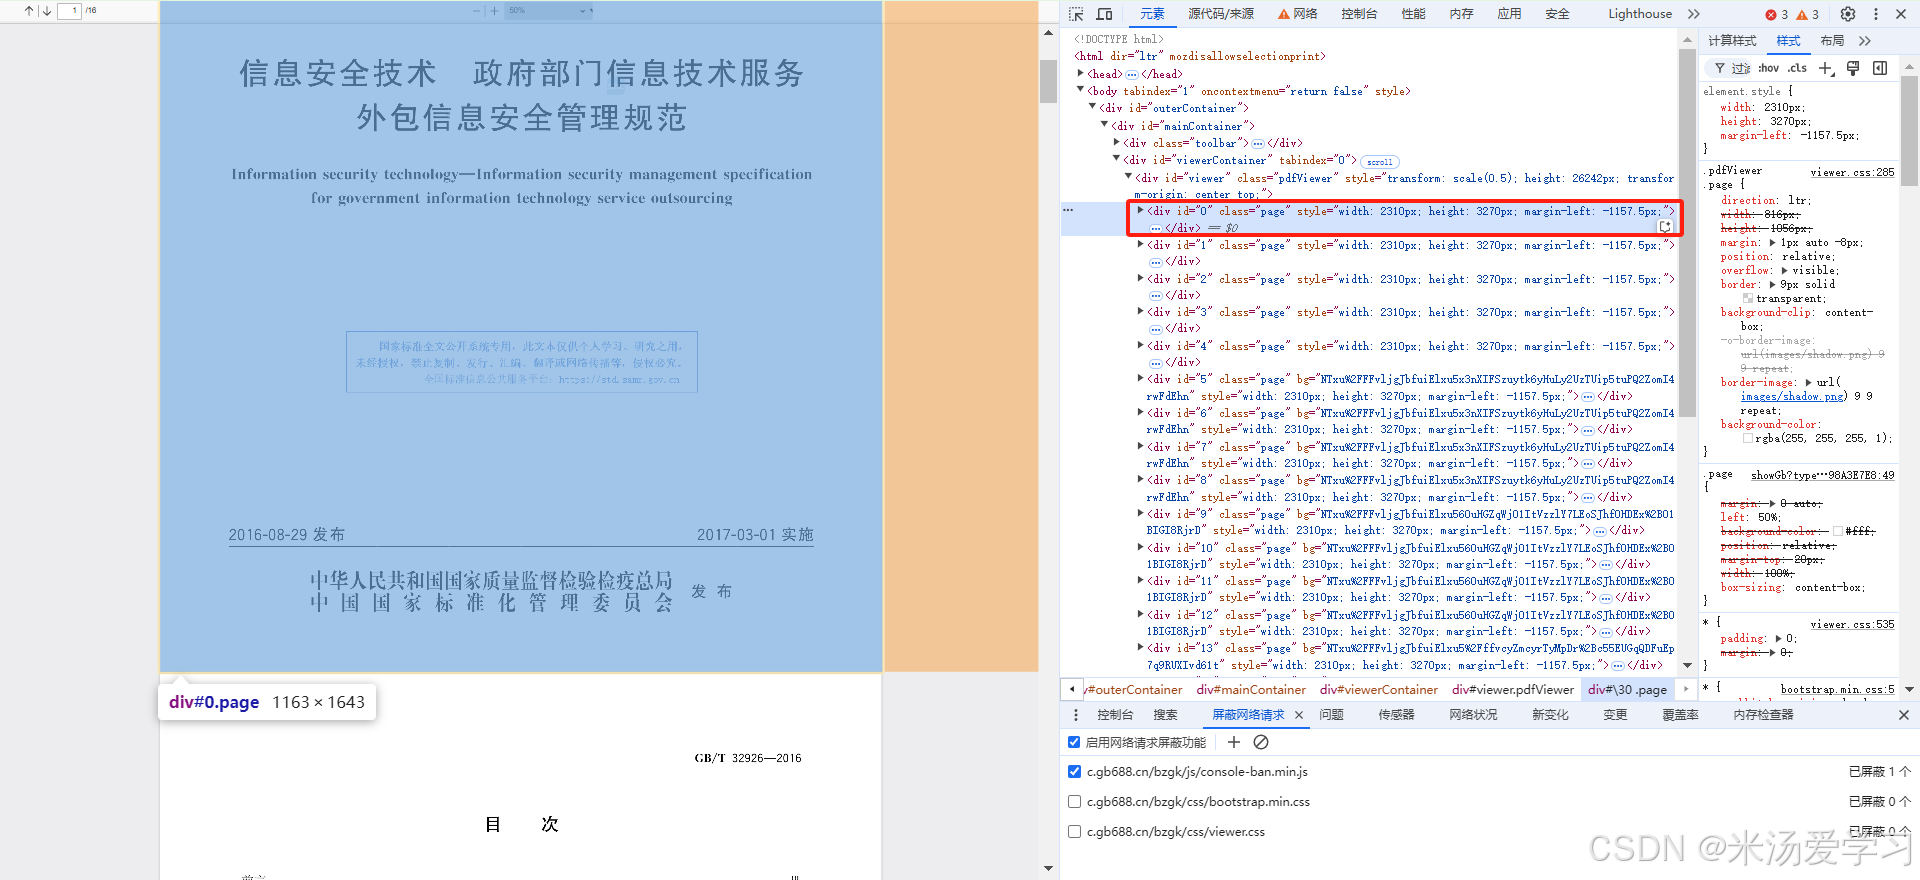This screenshot has width=1920, height=880.
Task: Toggle element rendering emulations brush icon
Action: (x=1853, y=68)
